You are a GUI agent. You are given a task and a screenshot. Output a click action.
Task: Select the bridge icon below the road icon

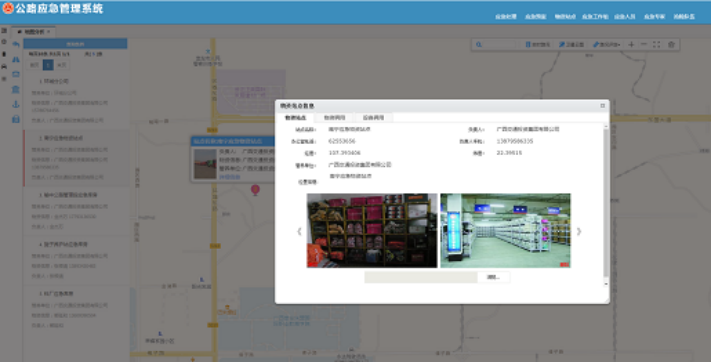coord(16,74)
